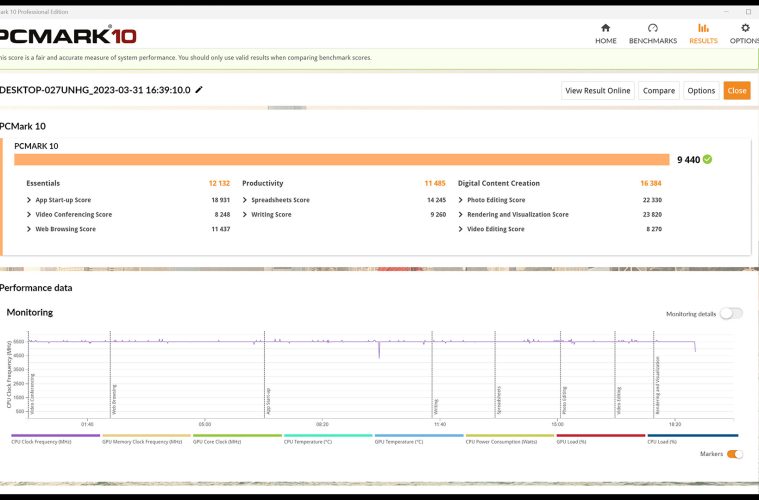Select GPU Core Clock legend swatch
Image resolution: width=759 pixels, height=500 pixels.
click(237, 436)
